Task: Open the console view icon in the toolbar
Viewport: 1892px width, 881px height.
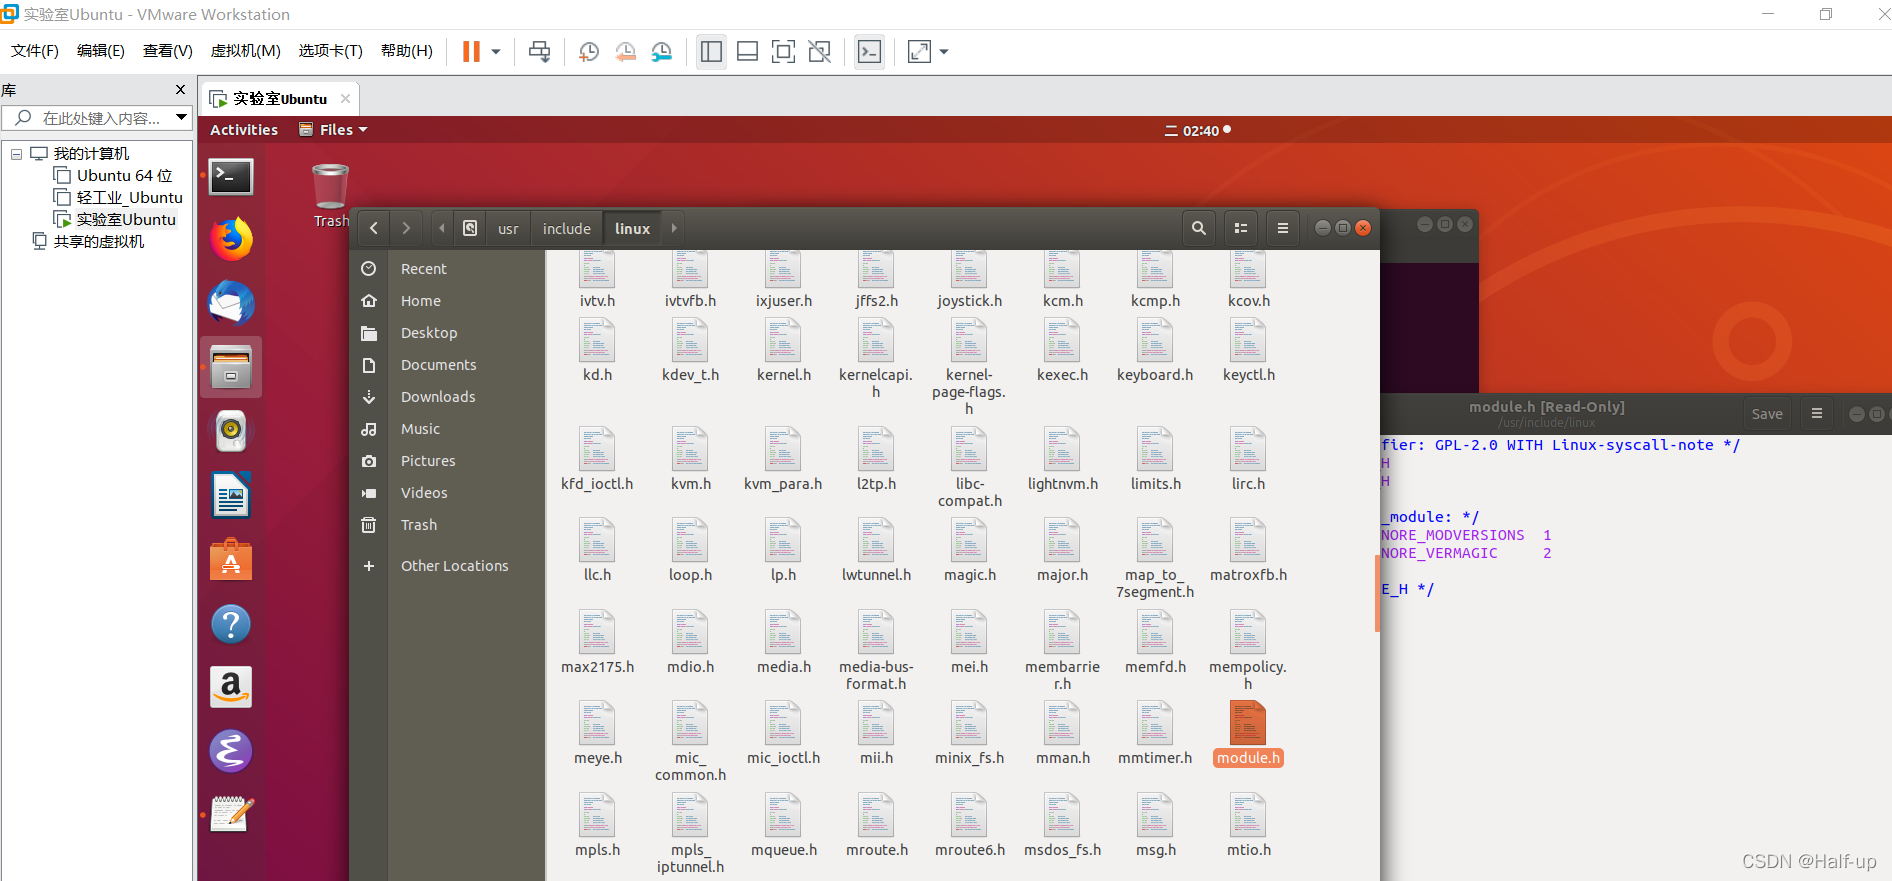Action: click(870, 51)
